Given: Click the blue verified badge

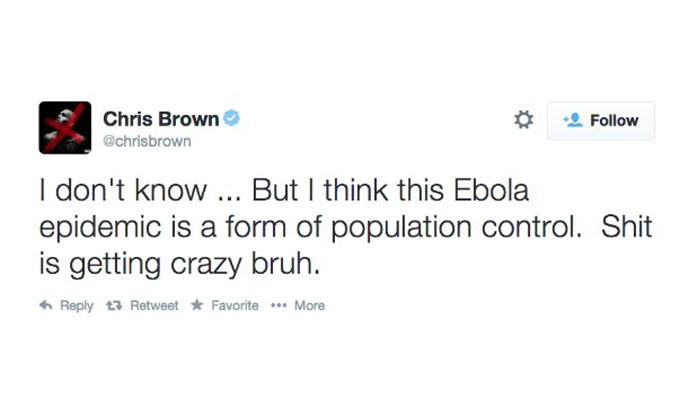Looking at the screenshot, I should click(232, 118).
